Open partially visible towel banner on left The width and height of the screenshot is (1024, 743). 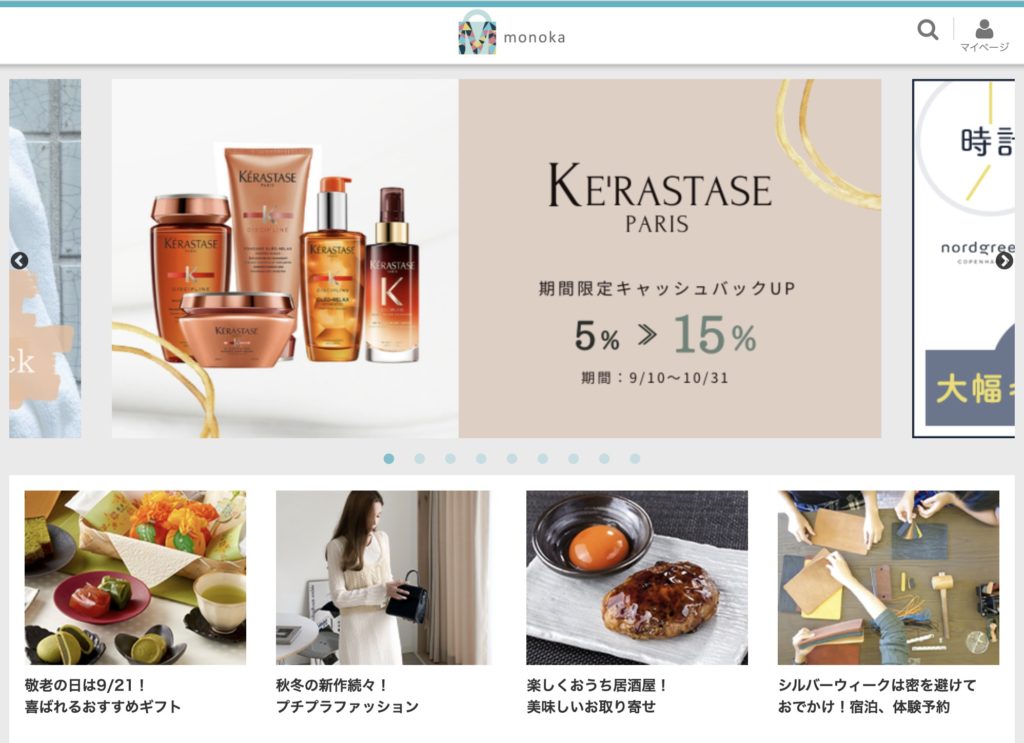click(45, 259)
